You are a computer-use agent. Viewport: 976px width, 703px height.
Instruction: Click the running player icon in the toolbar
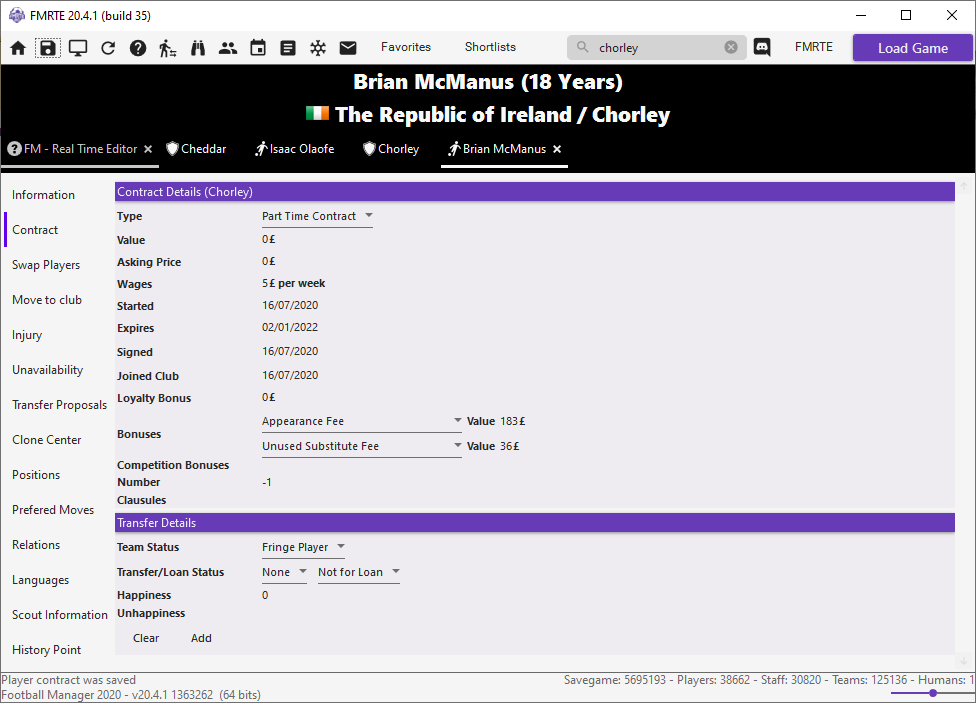pyautogui.click(x=167, y=48)
